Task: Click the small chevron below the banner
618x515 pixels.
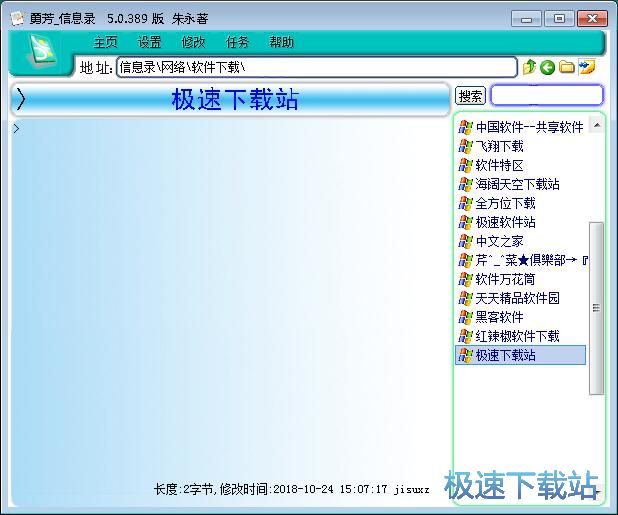Action: [16, 128]
